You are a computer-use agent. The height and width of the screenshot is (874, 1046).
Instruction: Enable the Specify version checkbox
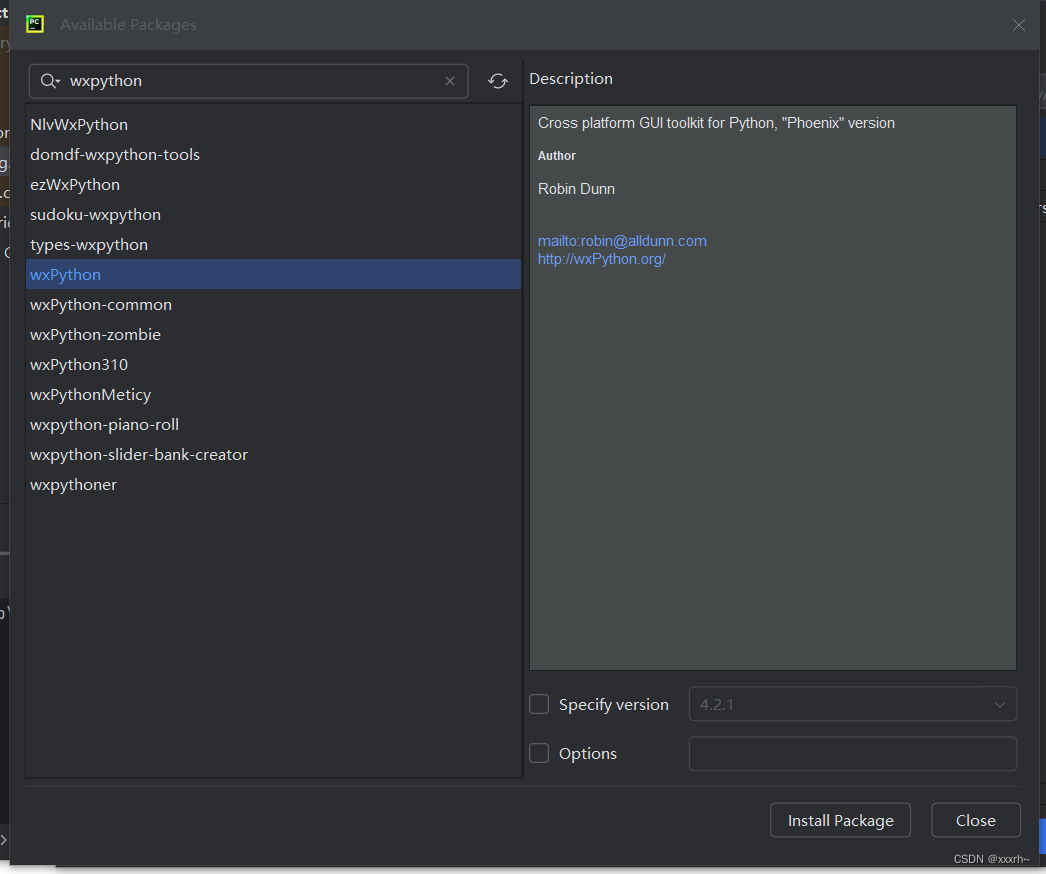538,704
